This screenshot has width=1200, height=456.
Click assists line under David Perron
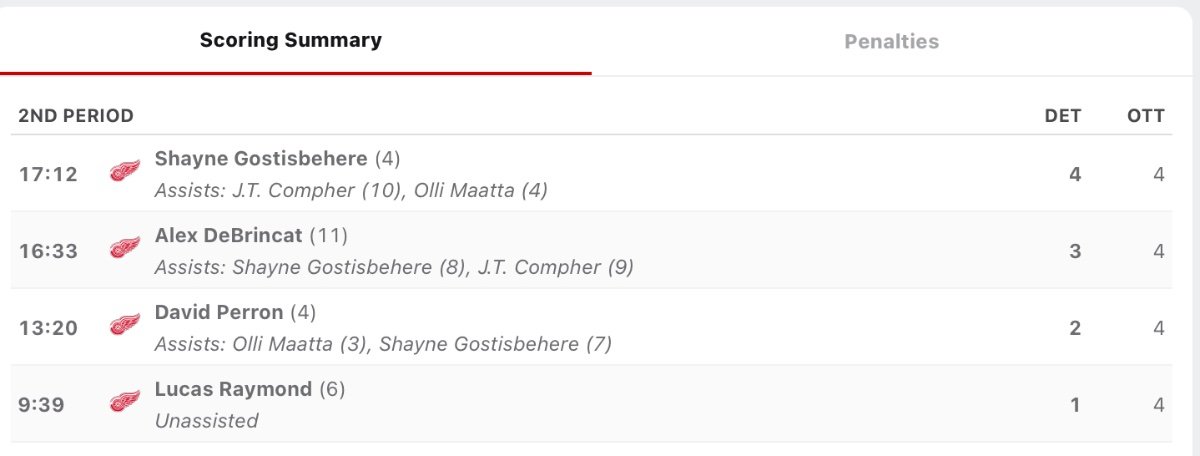point(383,345)
